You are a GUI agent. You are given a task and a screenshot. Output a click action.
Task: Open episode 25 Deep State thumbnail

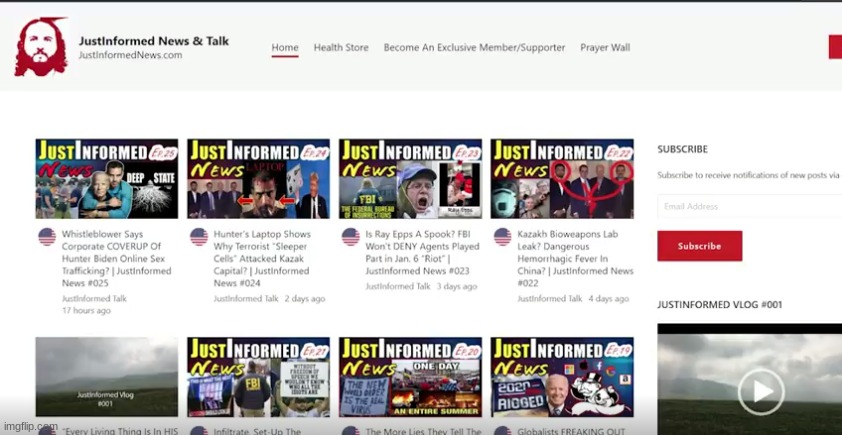pos(107,179)
